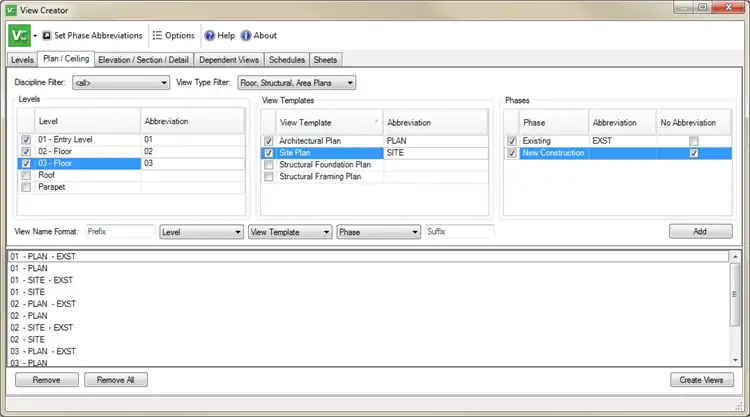750x417 pixels.
Task: Open the Level name format dropdown
Action: coord(201,232)
